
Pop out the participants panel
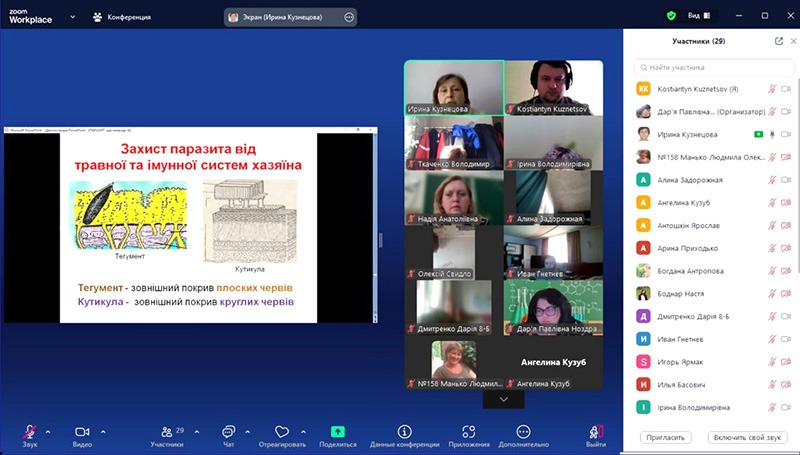pyautogui.click(x=779, y=41)
